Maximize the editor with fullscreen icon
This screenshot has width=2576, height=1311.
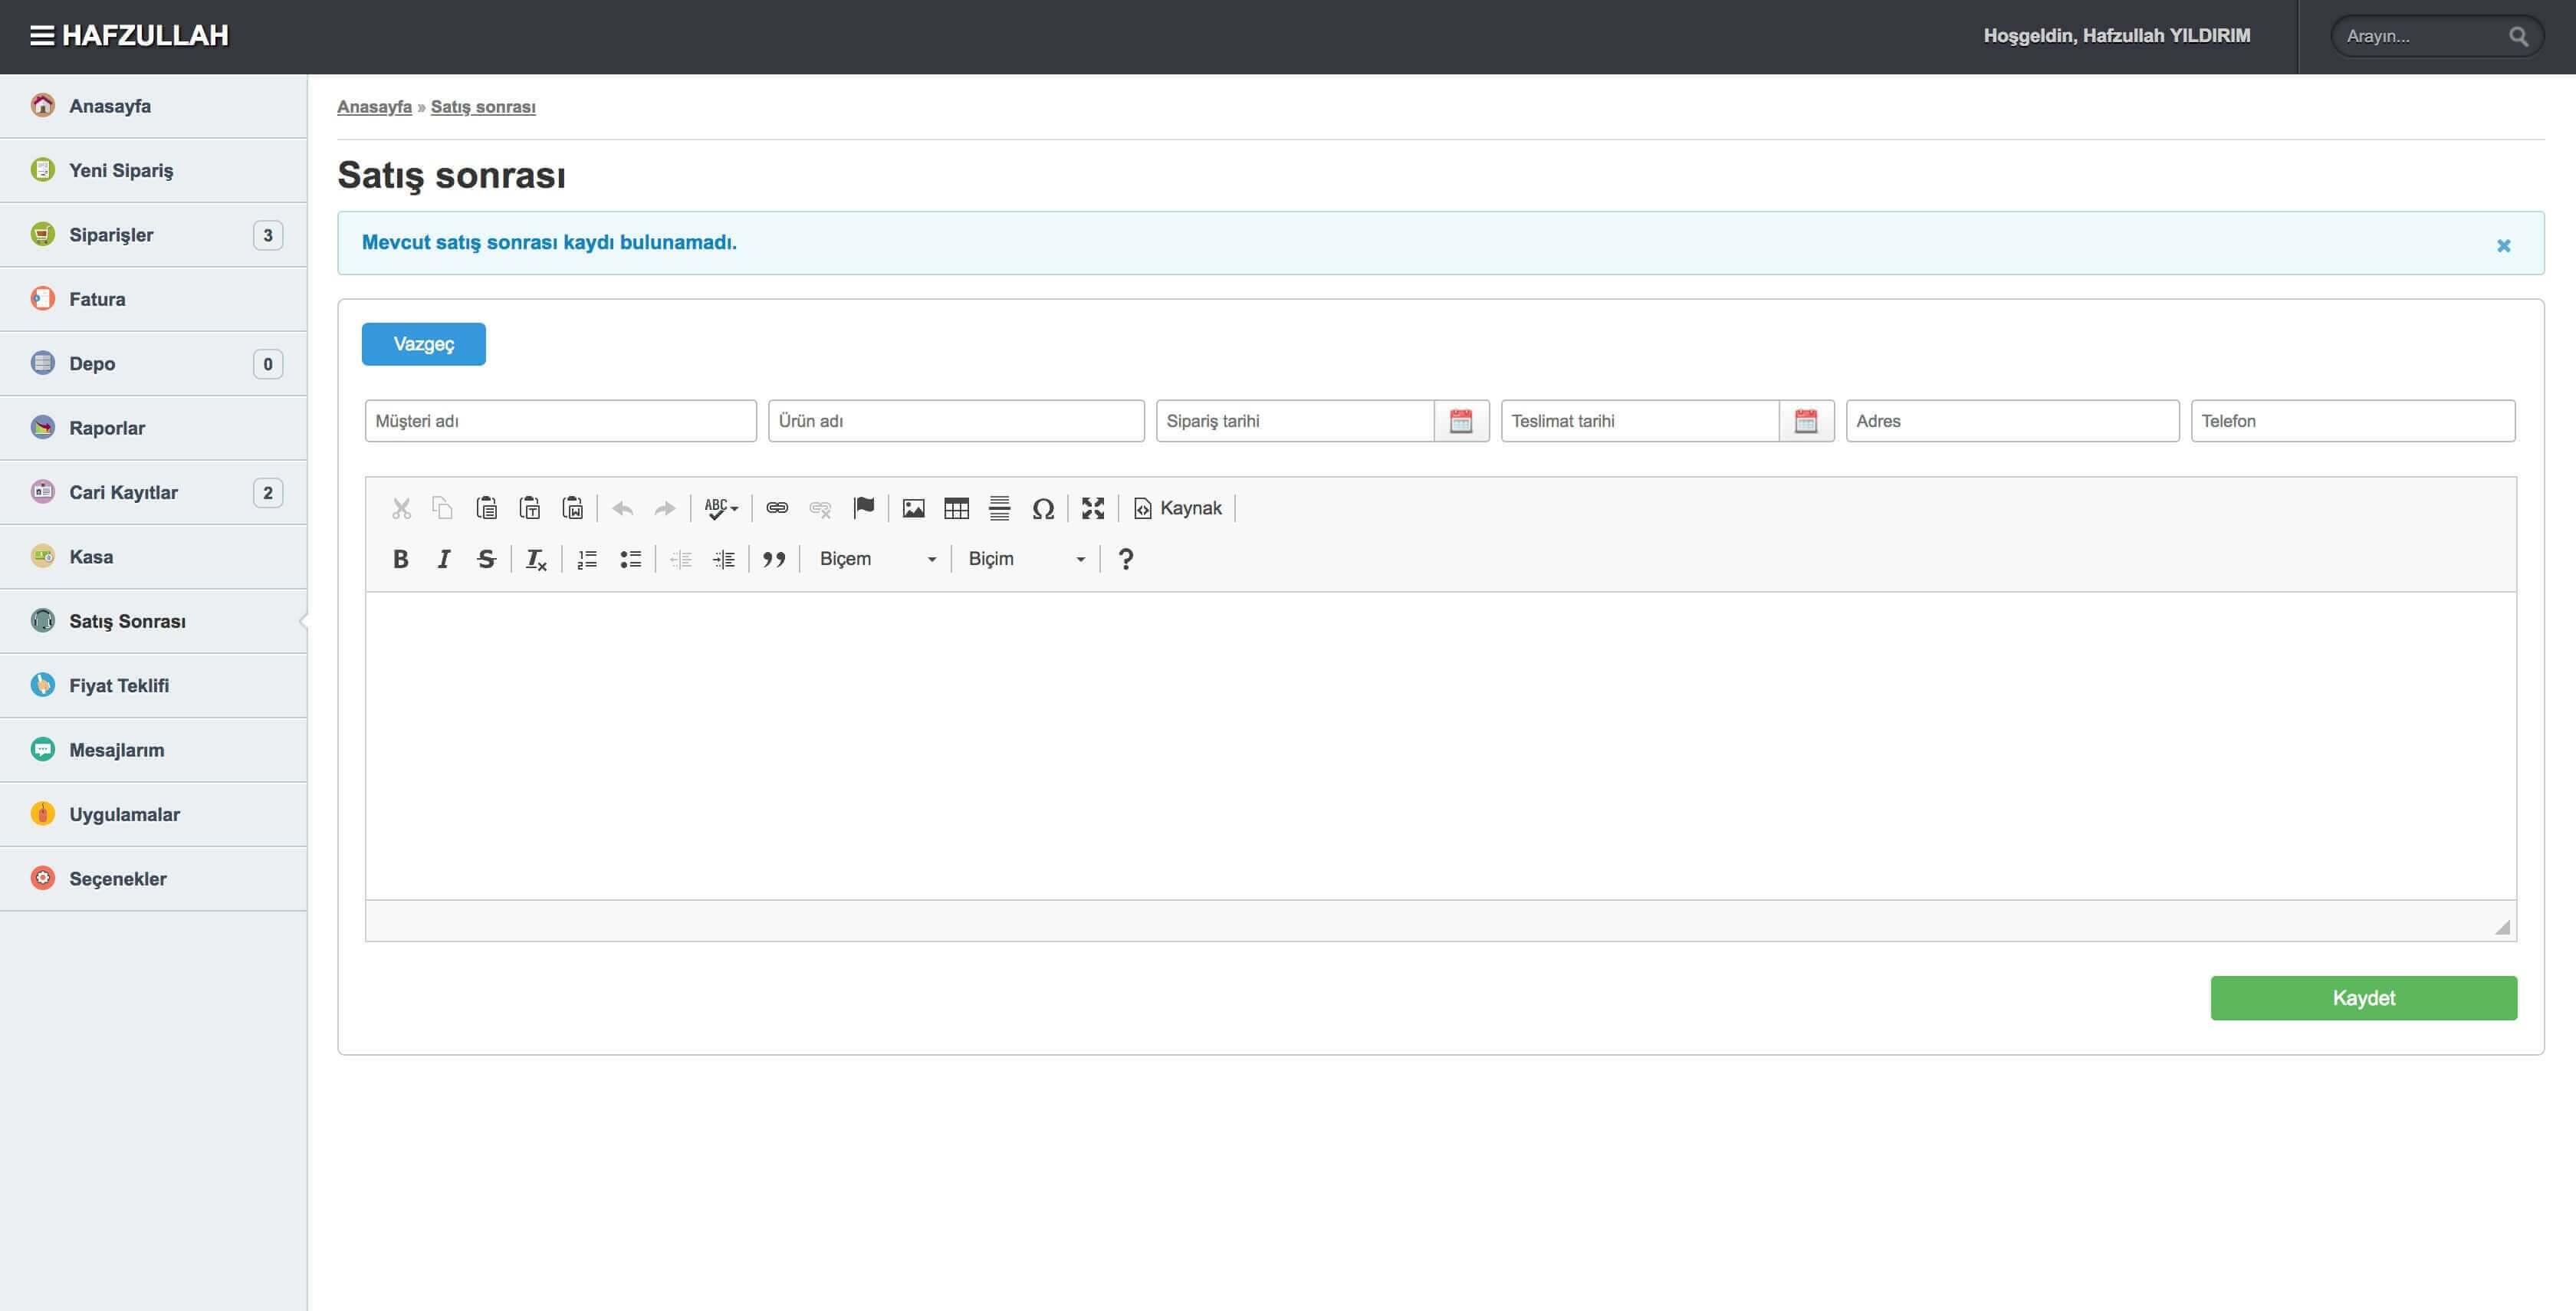click(x=1093, y=508)
